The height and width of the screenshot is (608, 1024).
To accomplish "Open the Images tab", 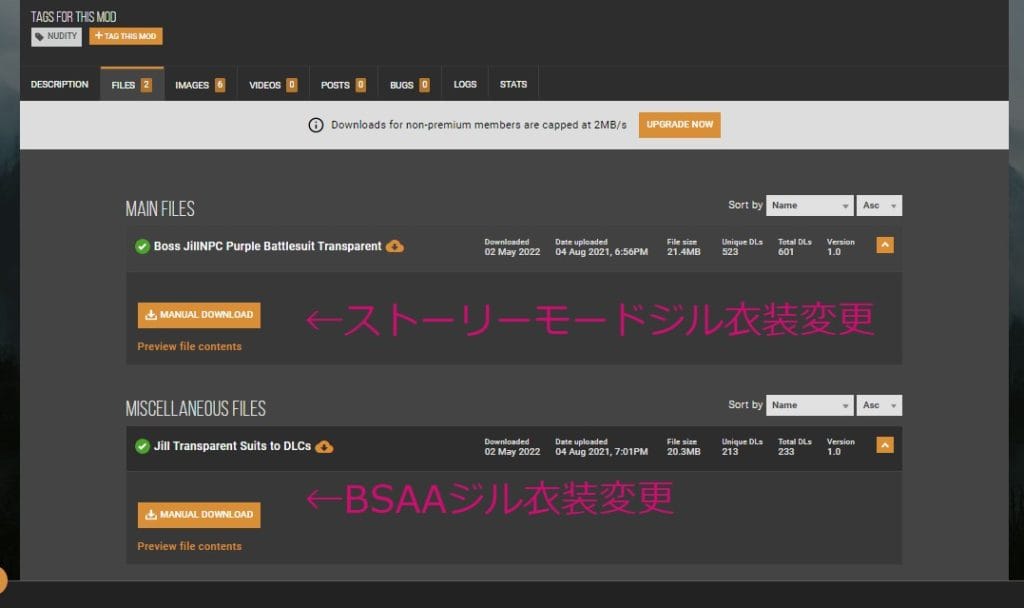I will click(199, 85).
